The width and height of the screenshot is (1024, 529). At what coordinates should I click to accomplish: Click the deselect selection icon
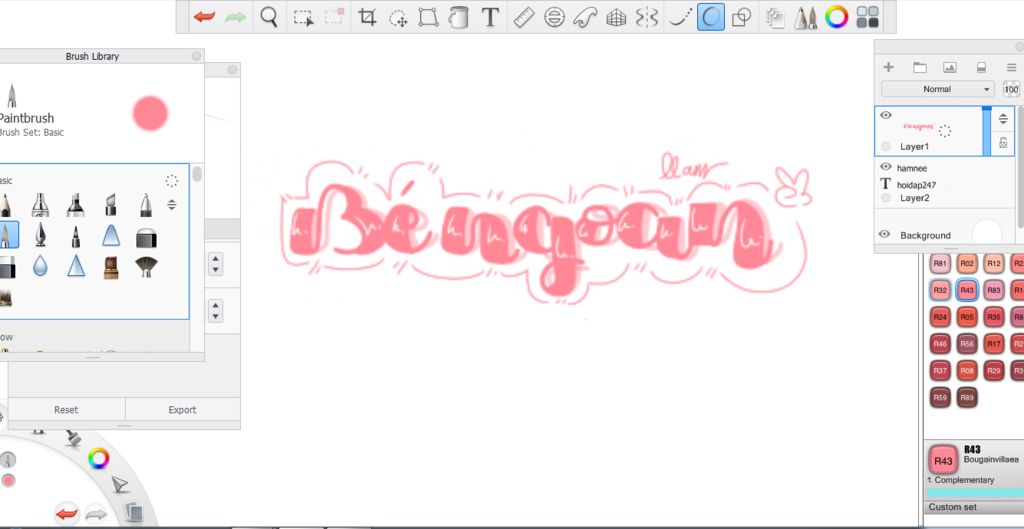[x=334, y=18]
